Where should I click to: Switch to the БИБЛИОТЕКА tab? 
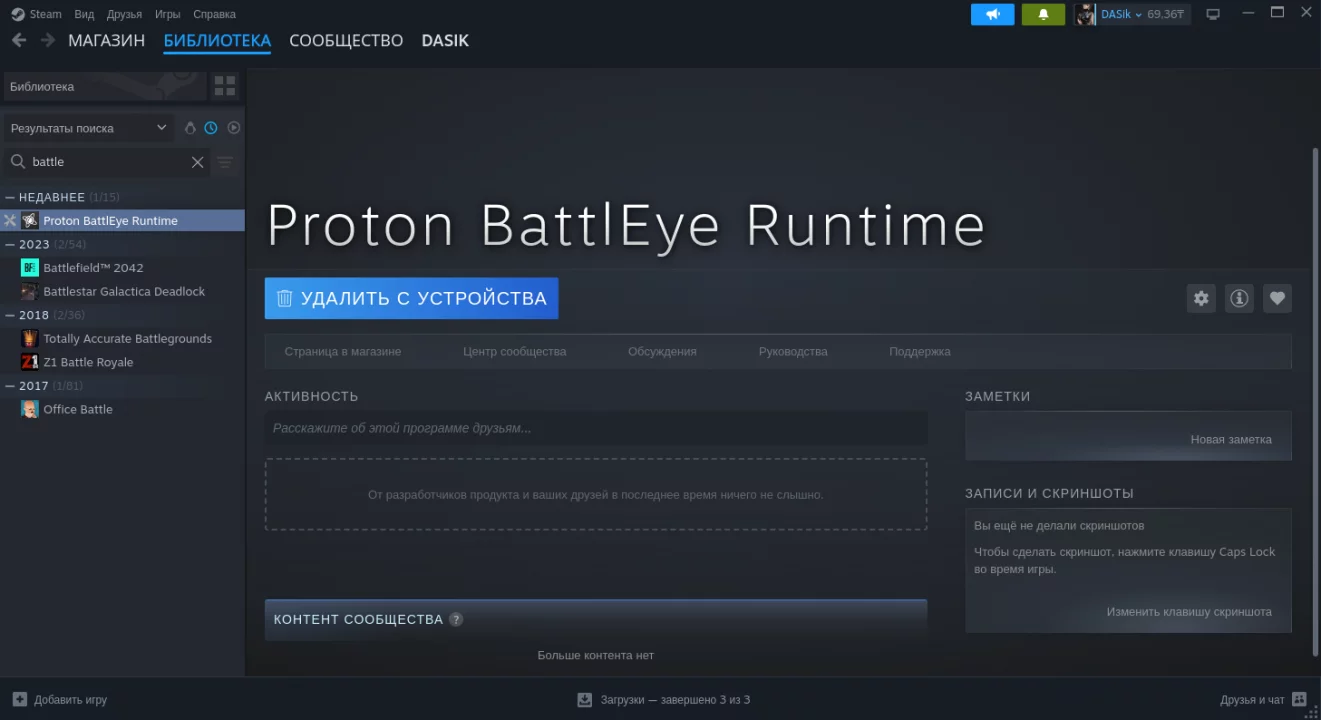point(217,41)
